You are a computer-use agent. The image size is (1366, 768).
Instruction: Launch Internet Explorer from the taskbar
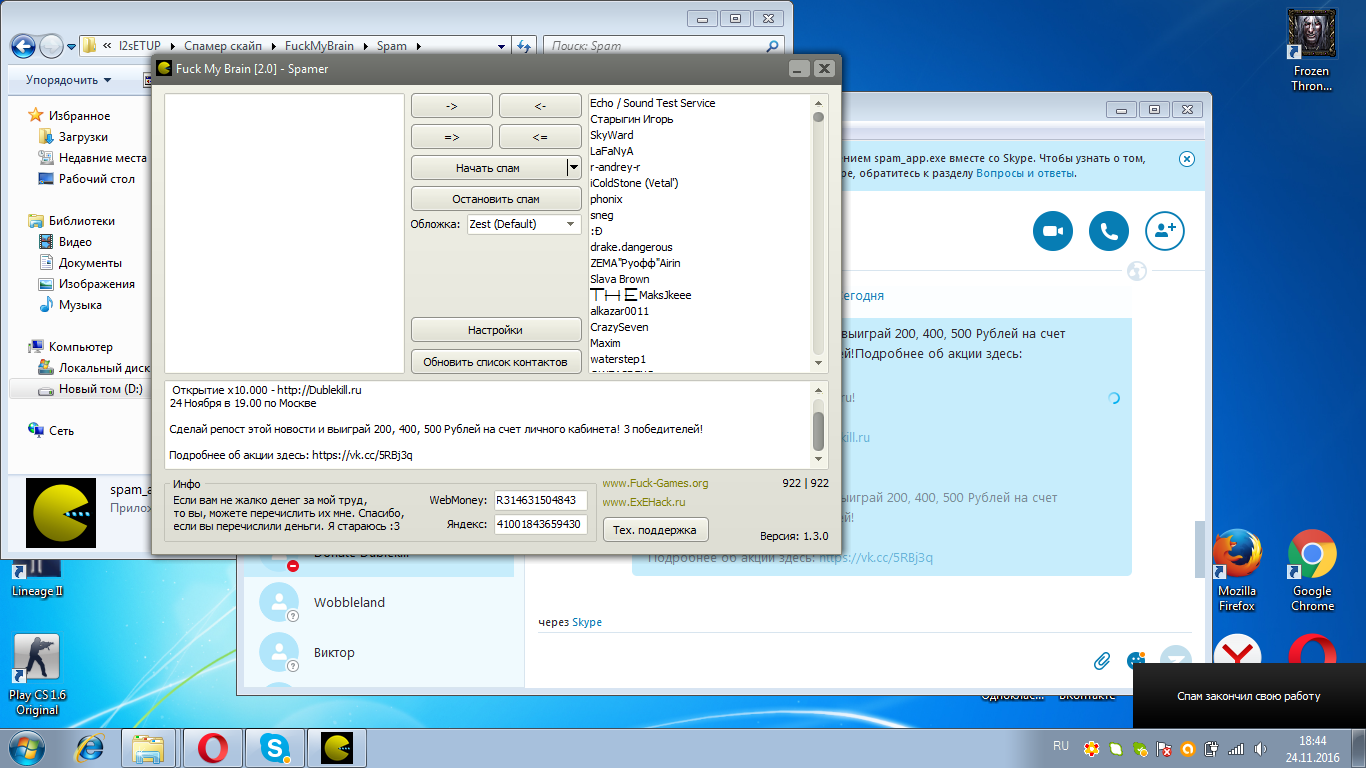[92, 748]
